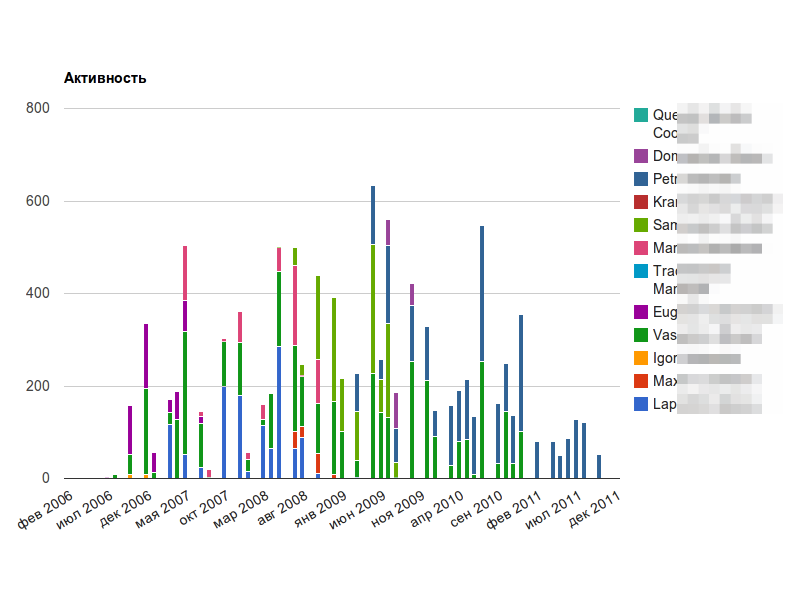Click the pink swatch beside 'Mar'
The image size is (800, 600).
point(640,248)
